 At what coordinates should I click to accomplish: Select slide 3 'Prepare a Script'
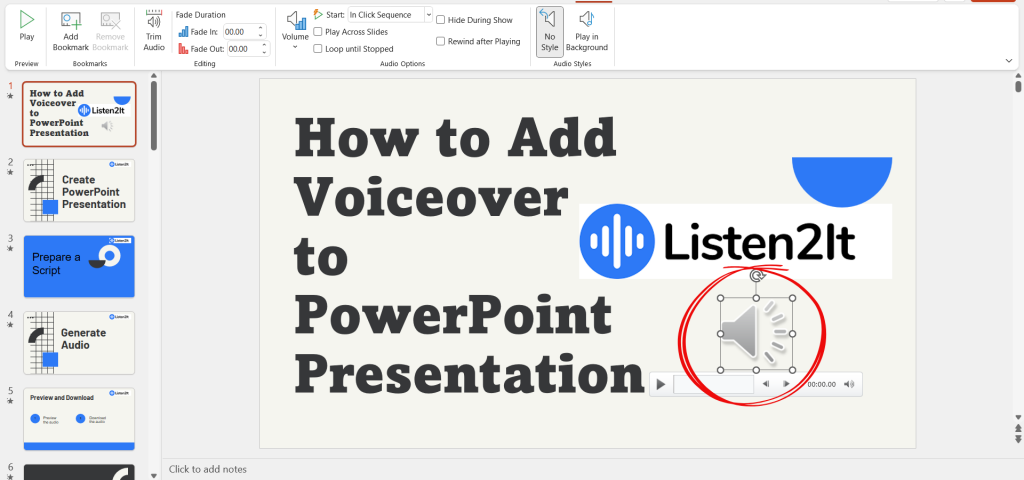[x=79, y=266]
